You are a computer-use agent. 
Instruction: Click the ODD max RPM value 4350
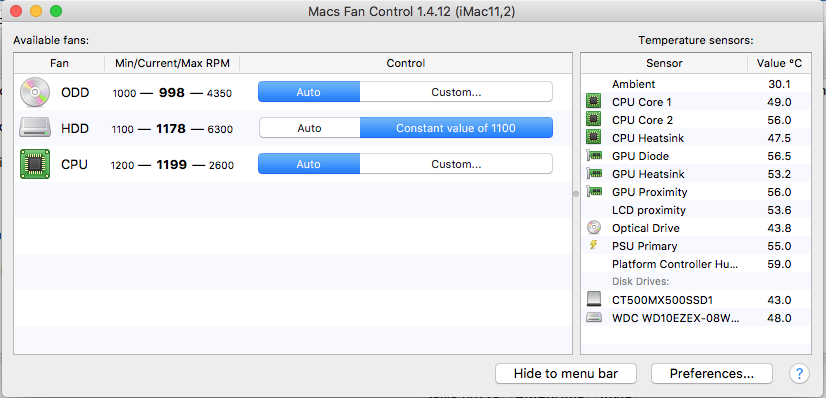pyautogui.click(x=219, y=93)
